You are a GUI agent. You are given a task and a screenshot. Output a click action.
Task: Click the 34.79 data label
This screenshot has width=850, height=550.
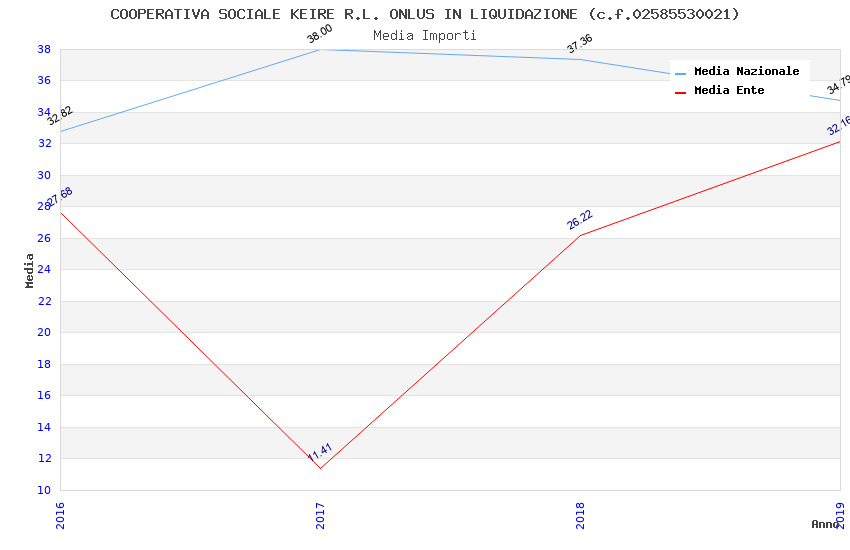tap(839, 85)
